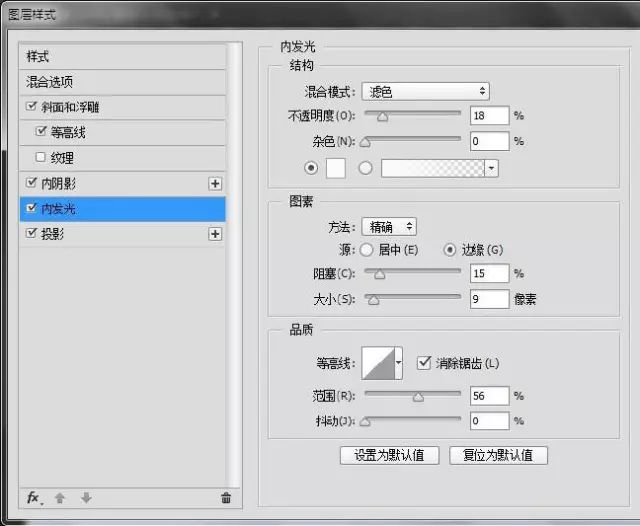This screenshot has height=526, width=640.
Task: Uncheck the 等高线 checkbox in the styles list
Action: (x=41, y=131)
